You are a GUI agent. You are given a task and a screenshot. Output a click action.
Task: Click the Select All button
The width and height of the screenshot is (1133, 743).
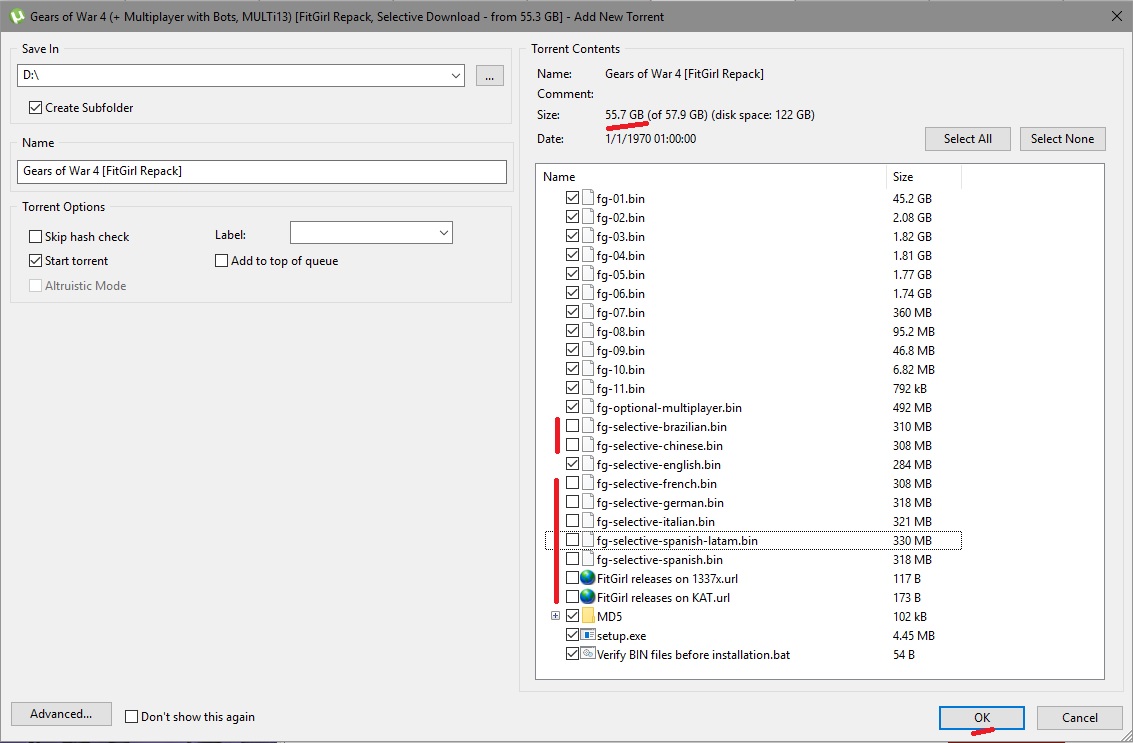[x=968, y=139]
